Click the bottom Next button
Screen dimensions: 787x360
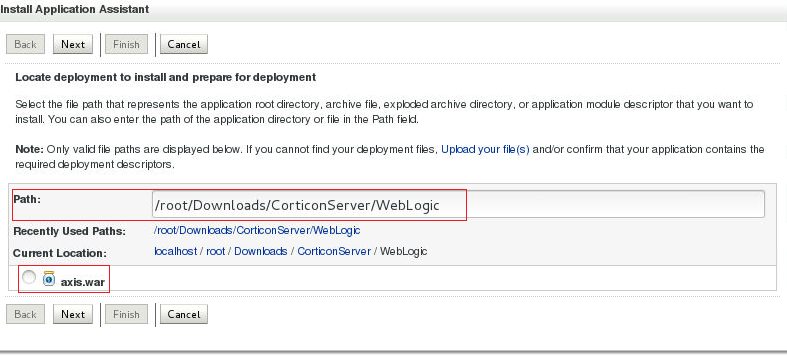(73, 314)
